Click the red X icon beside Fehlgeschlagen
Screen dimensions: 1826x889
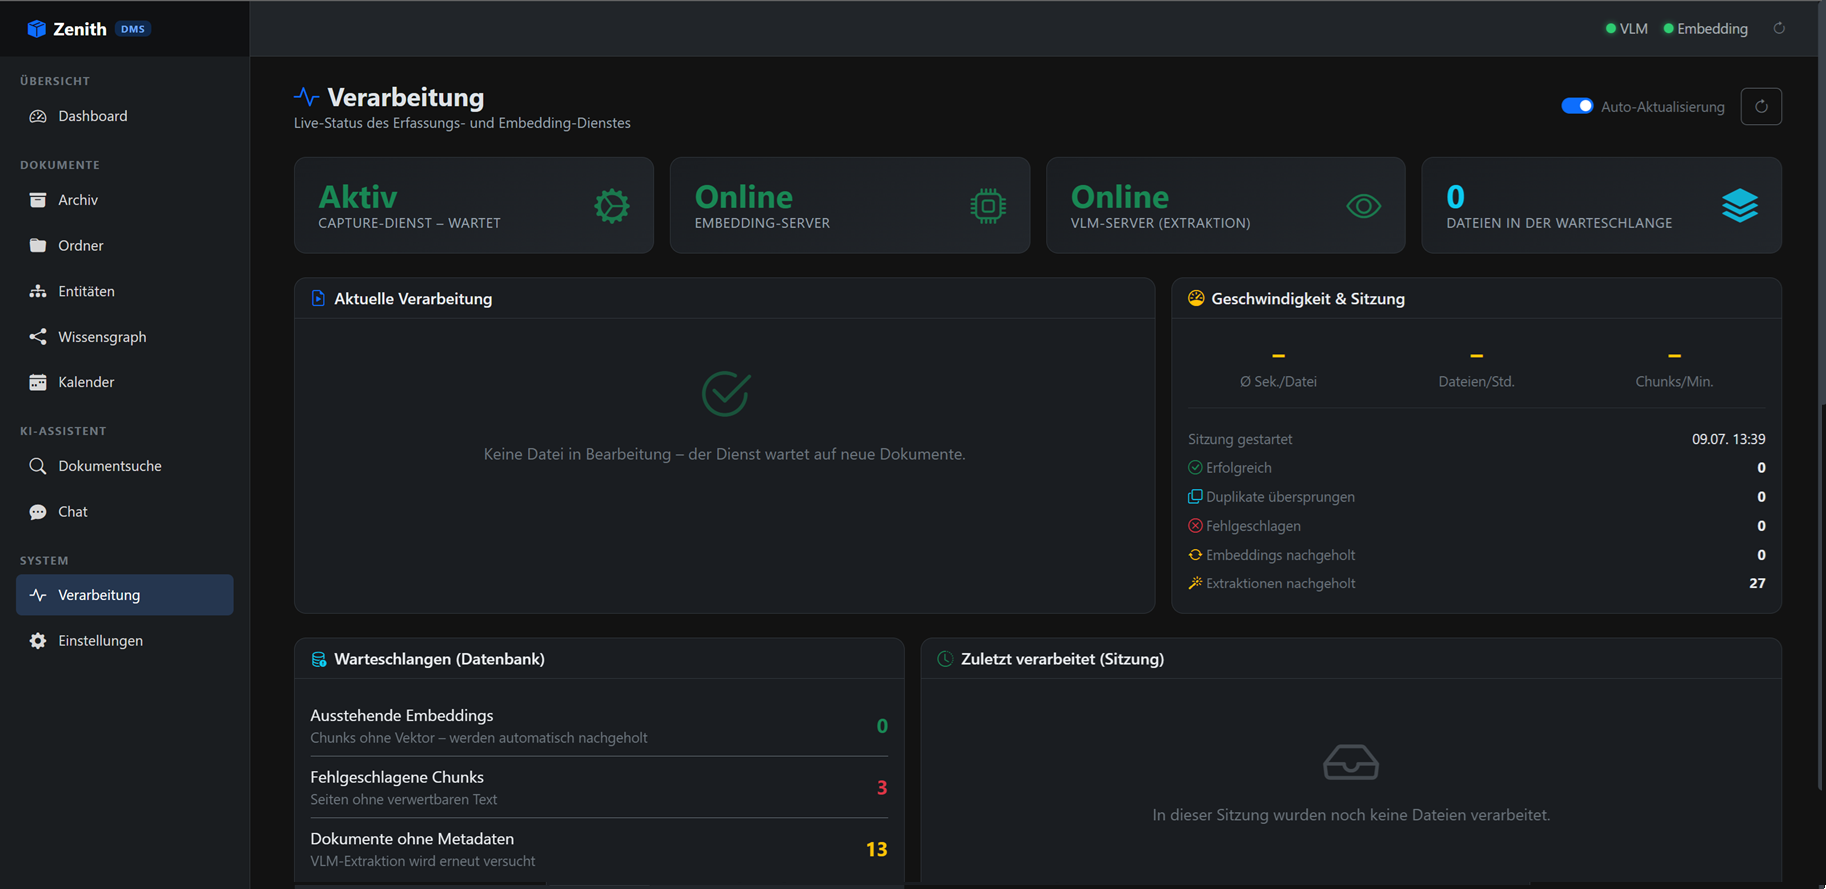tap(1195, 525)
